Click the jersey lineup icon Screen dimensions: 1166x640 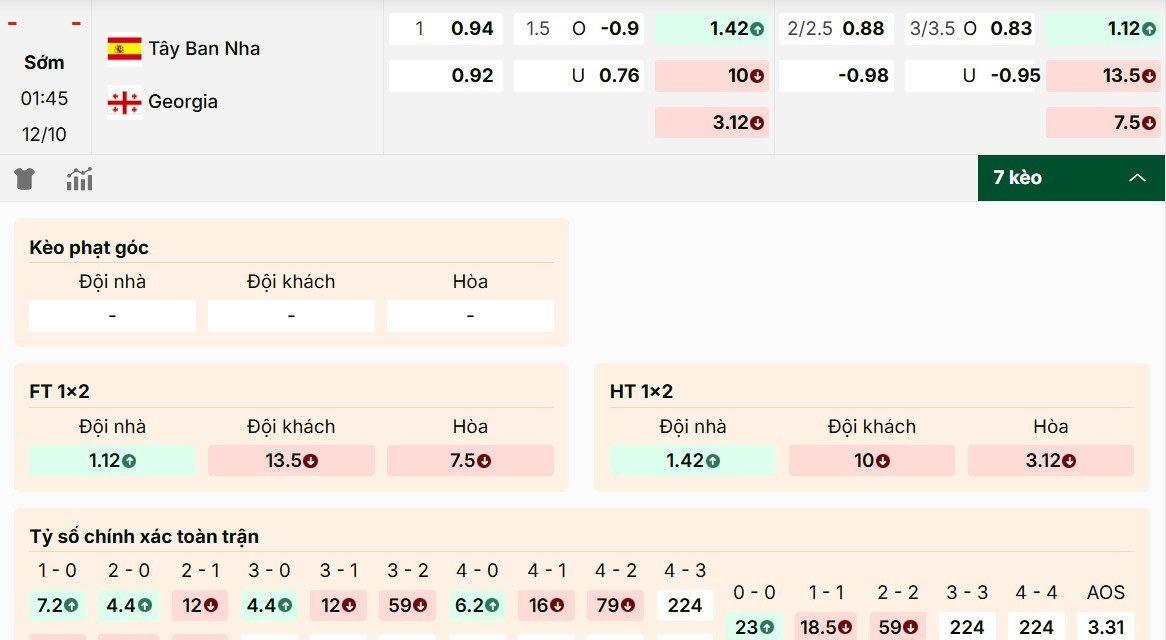(x=25, y=179)
